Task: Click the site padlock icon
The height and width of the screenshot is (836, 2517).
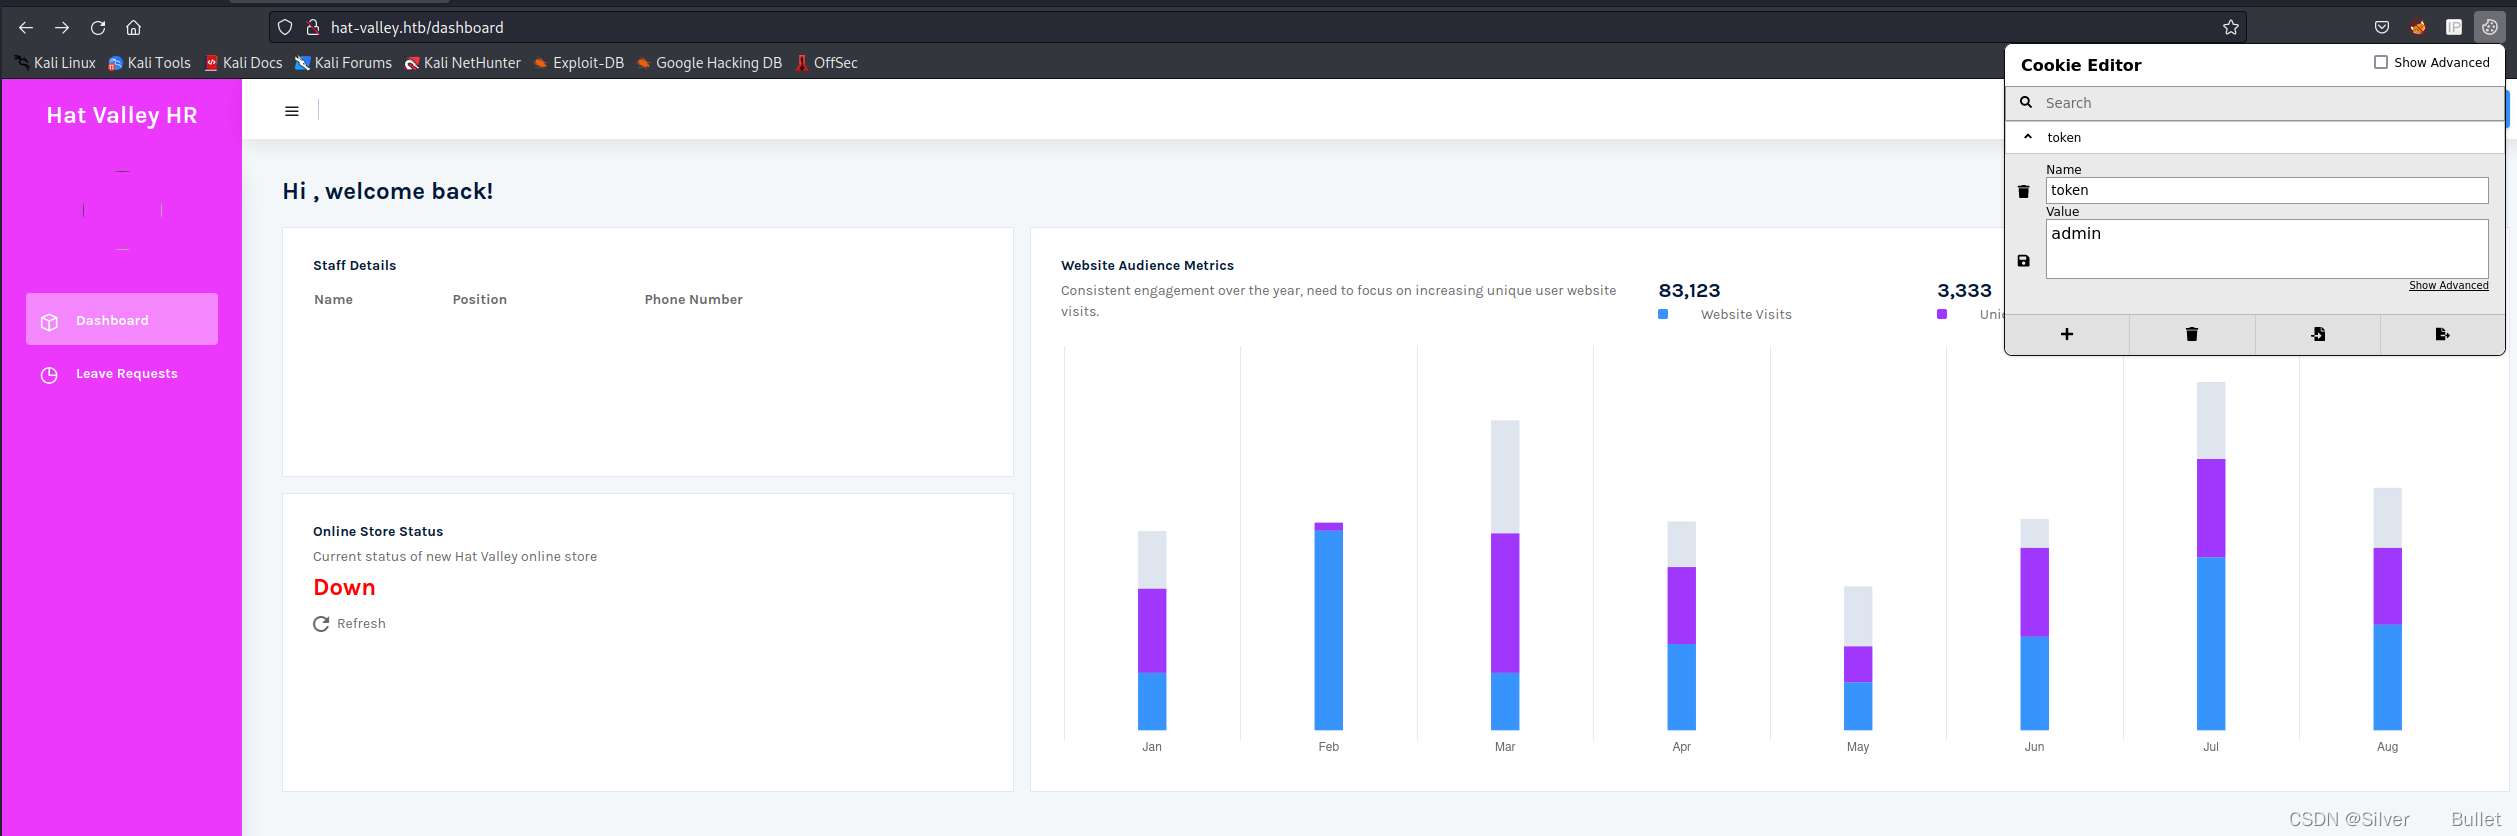Action: tap(313, 28)
